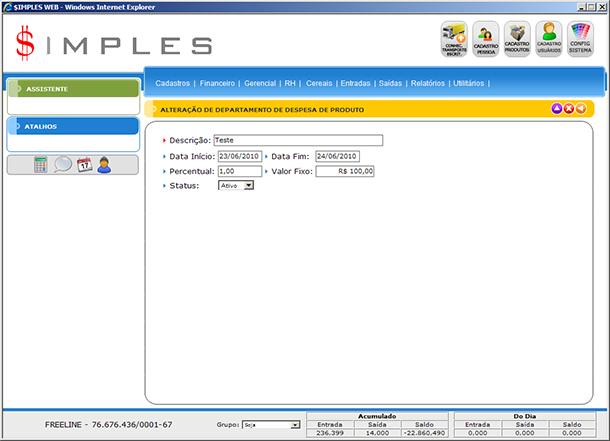Open the Cadastros menu
The height and width of the screenshot is (441, 610).
click(173, 83)
